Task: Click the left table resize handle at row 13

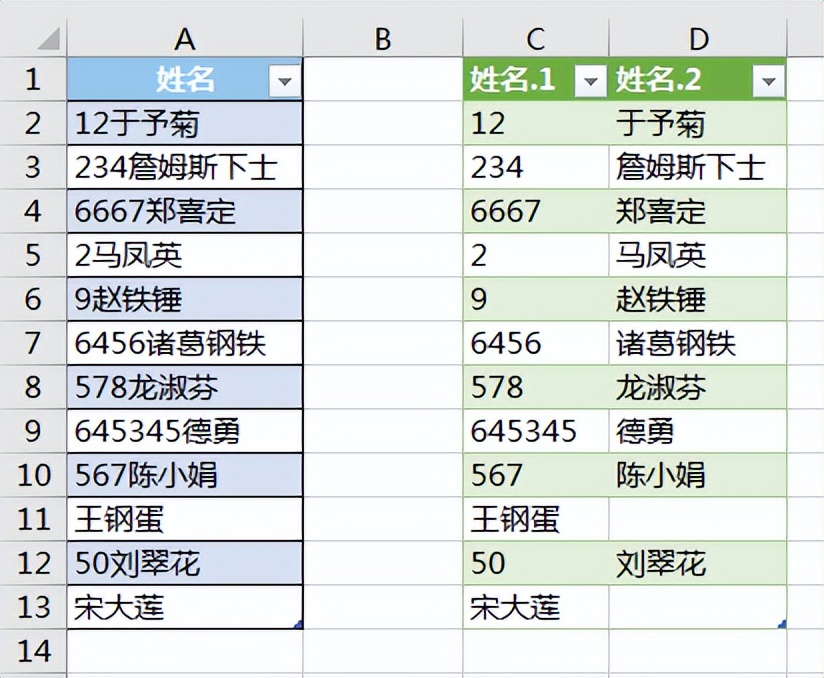Action: [x=298, y=624]
